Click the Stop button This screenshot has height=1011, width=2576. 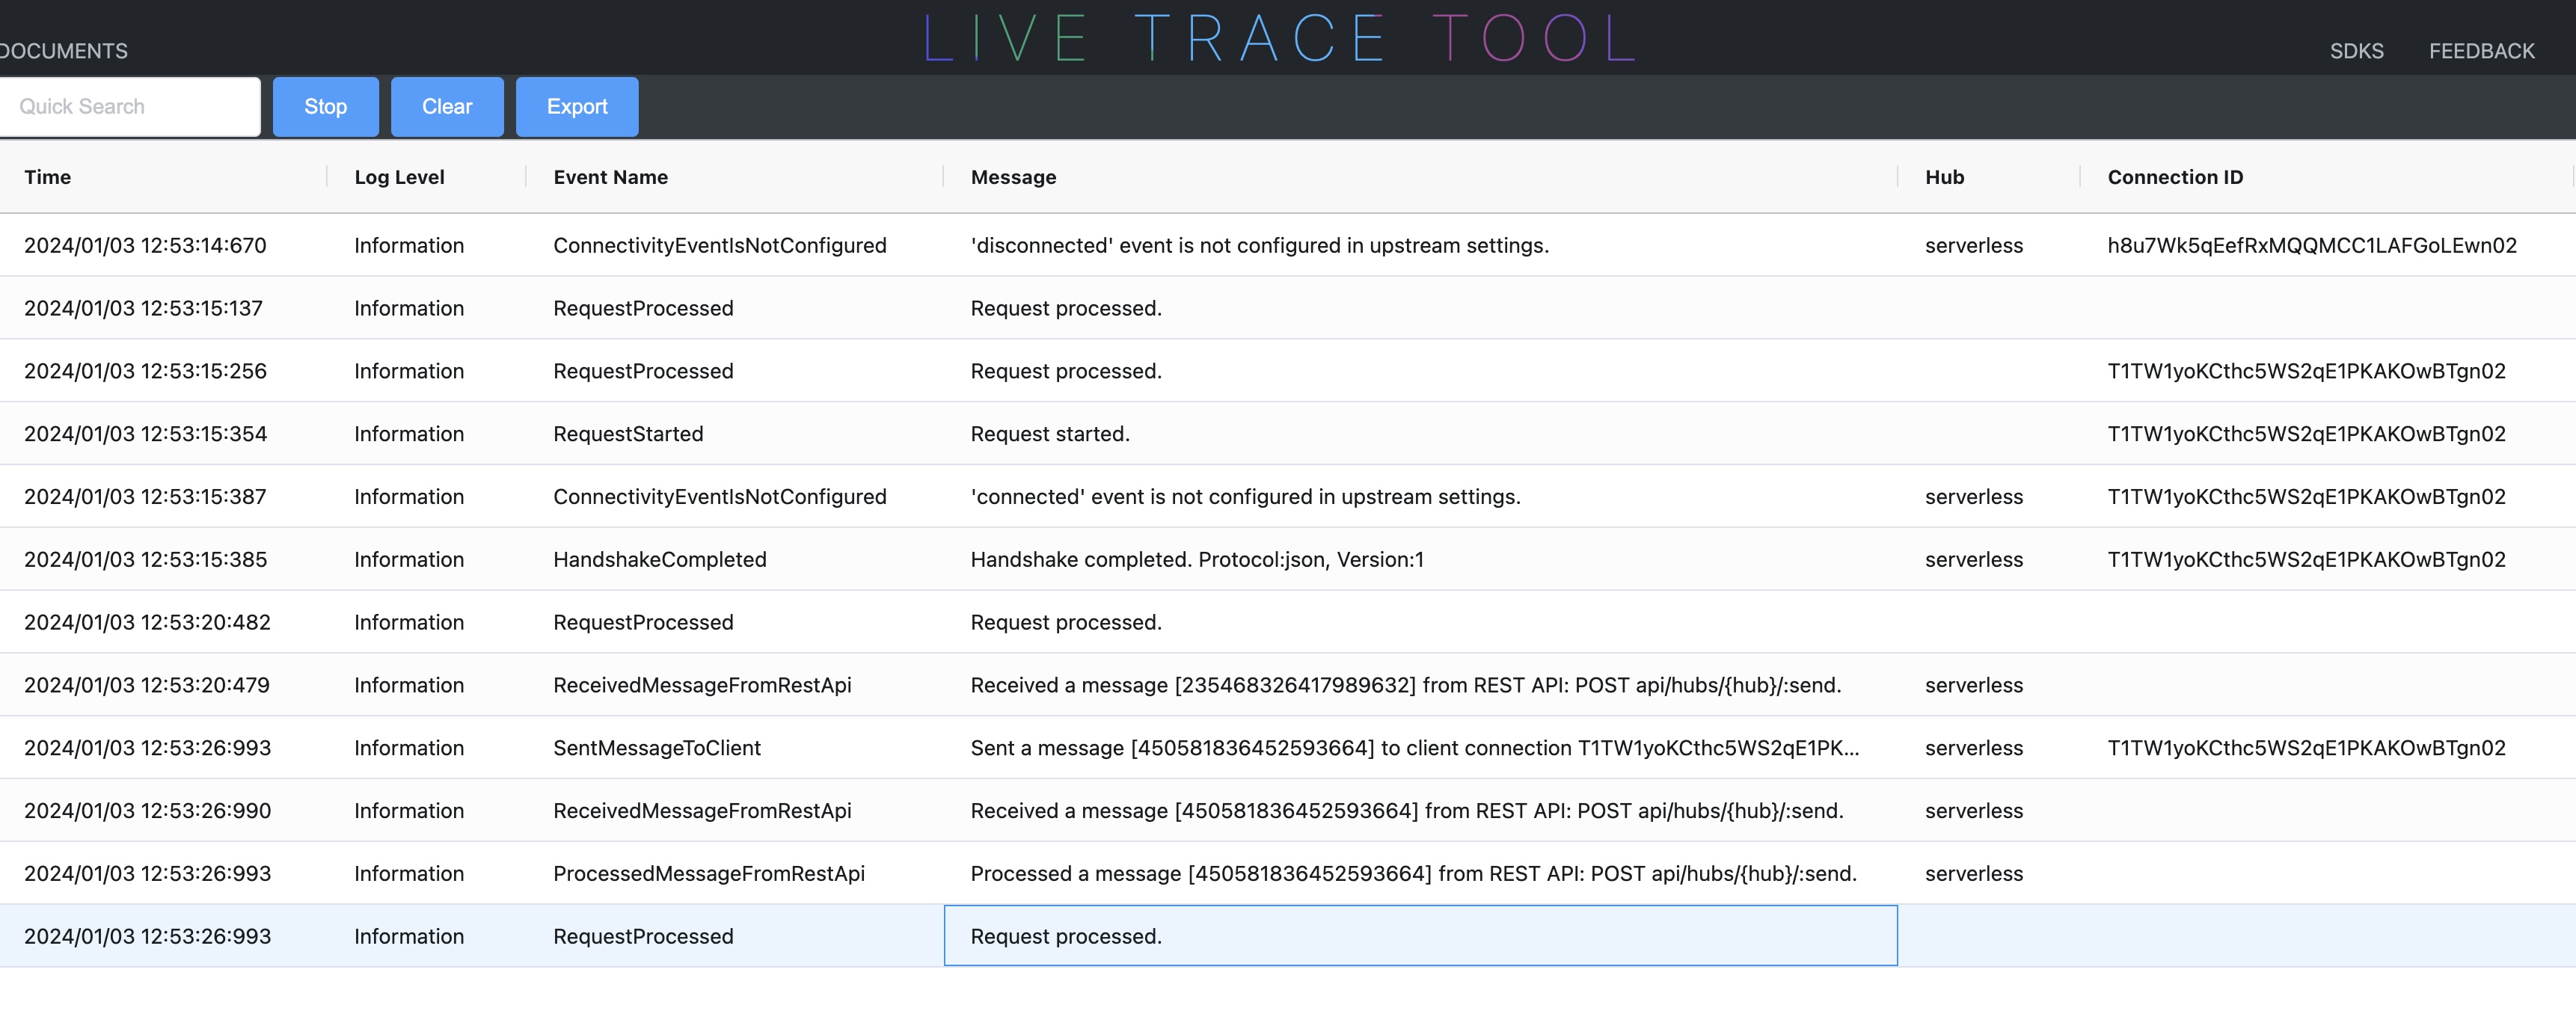325,106
